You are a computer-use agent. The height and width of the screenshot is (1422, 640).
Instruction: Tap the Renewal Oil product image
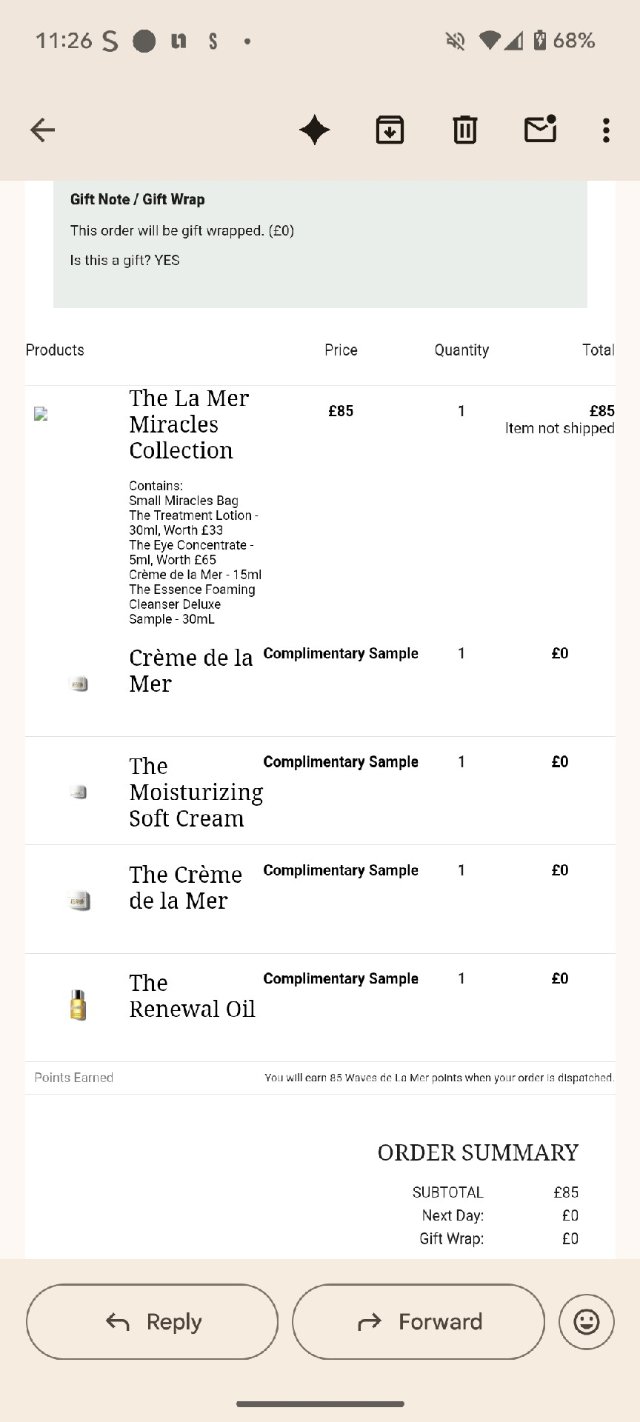pos(78,1004)
